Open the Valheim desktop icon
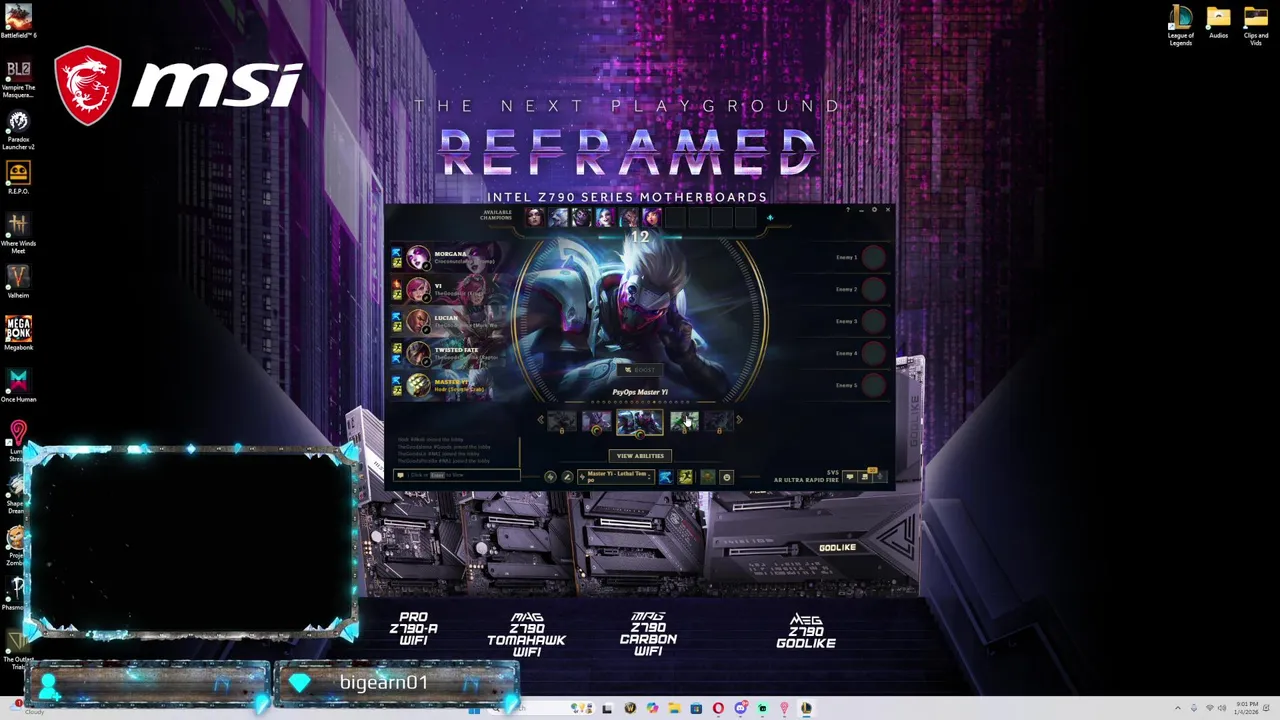The height and width of the screenshot is (720, 1280). tap(18, 282)
